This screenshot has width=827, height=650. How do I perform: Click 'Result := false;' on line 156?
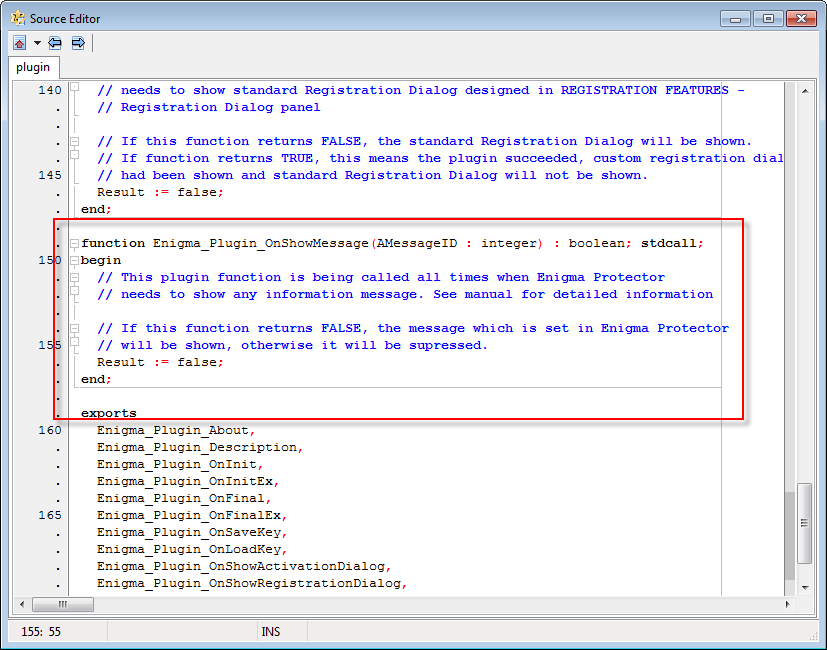[160, 362]
